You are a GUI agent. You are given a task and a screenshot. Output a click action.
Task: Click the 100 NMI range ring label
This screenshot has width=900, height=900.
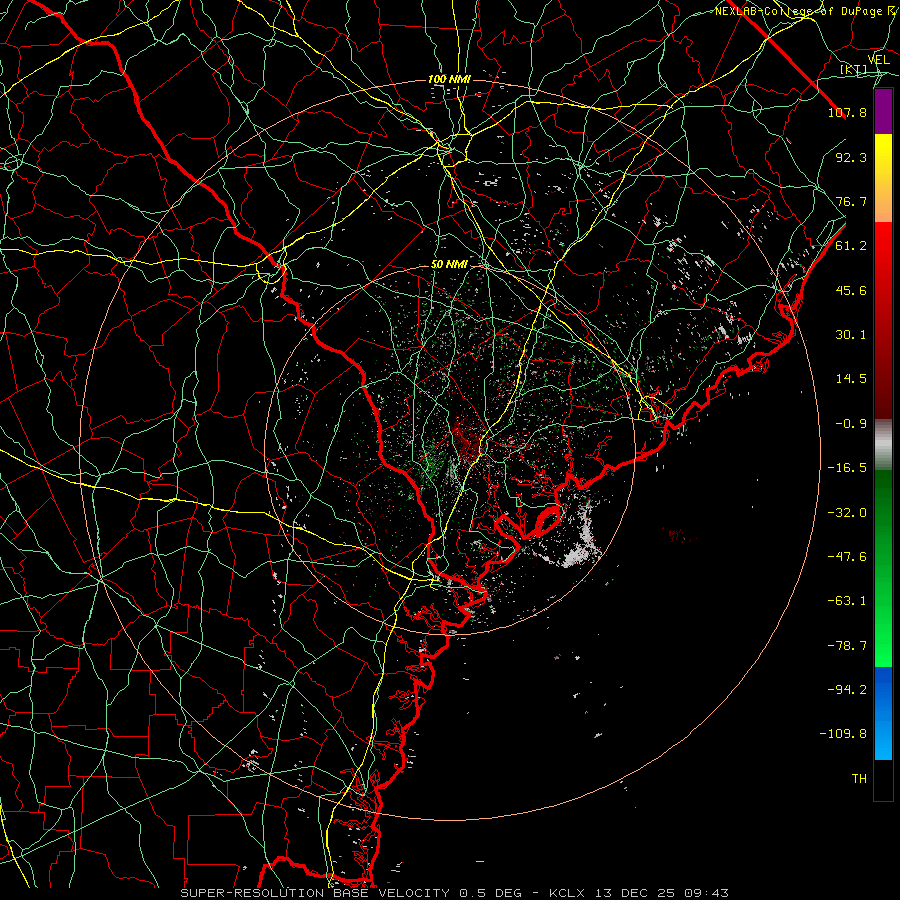point(449,79)
